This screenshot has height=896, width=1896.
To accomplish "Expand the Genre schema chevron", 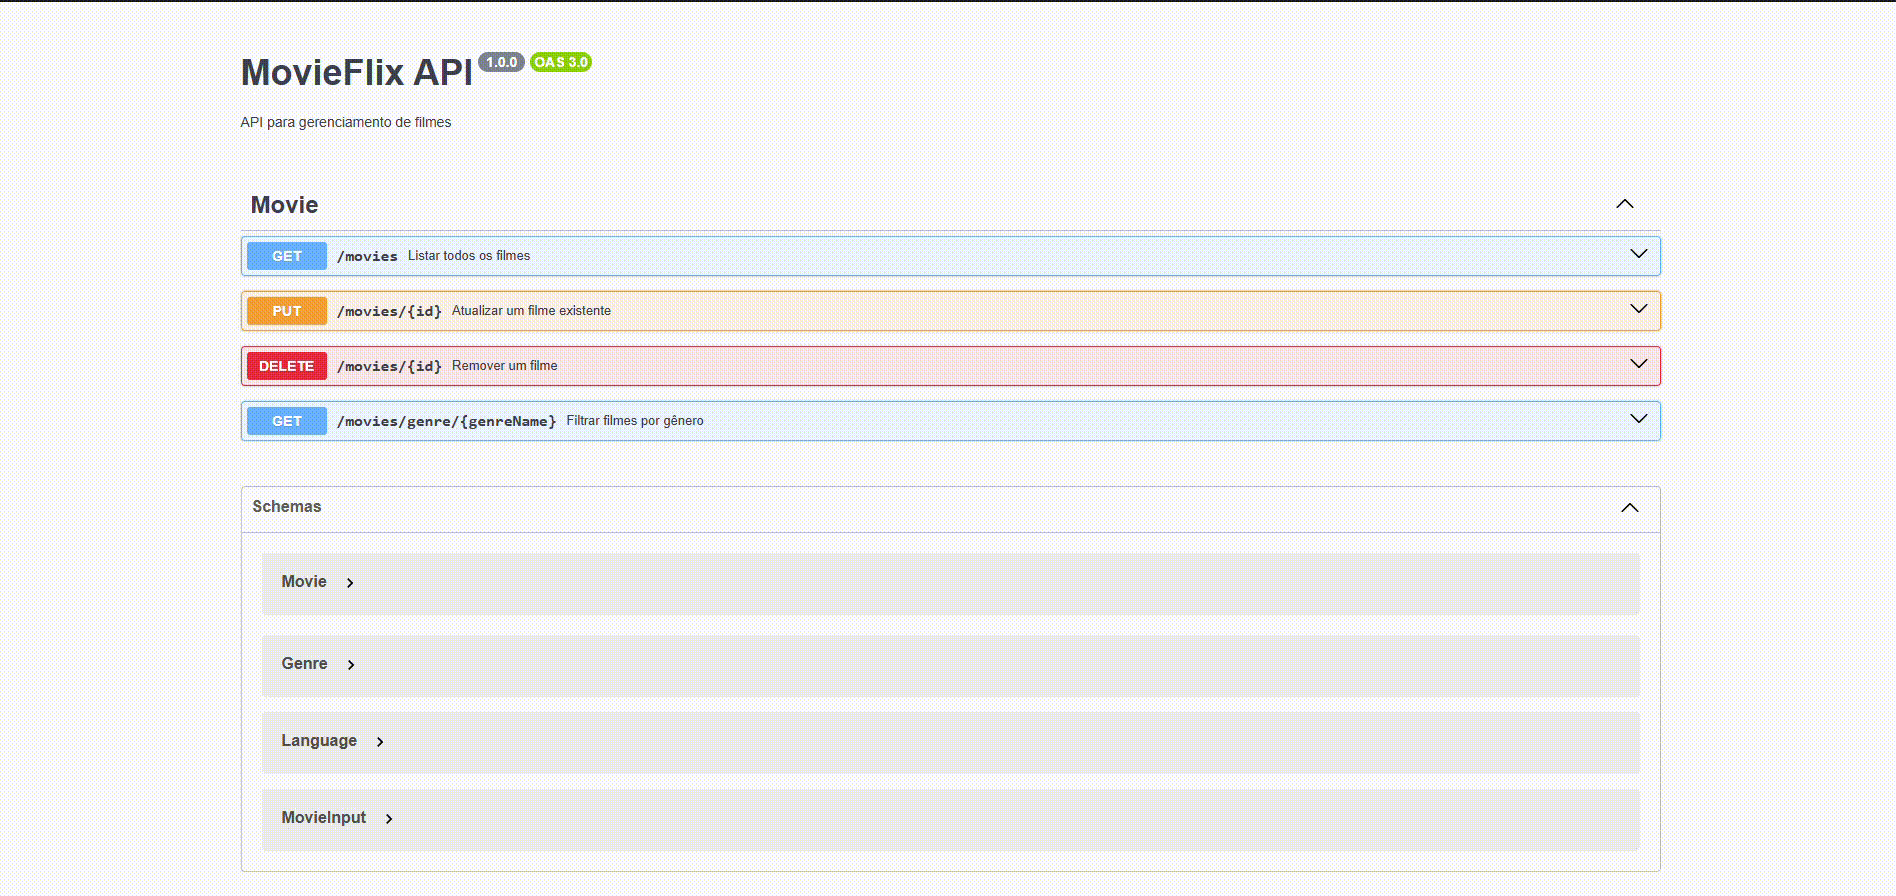I will tap(351, 665).
